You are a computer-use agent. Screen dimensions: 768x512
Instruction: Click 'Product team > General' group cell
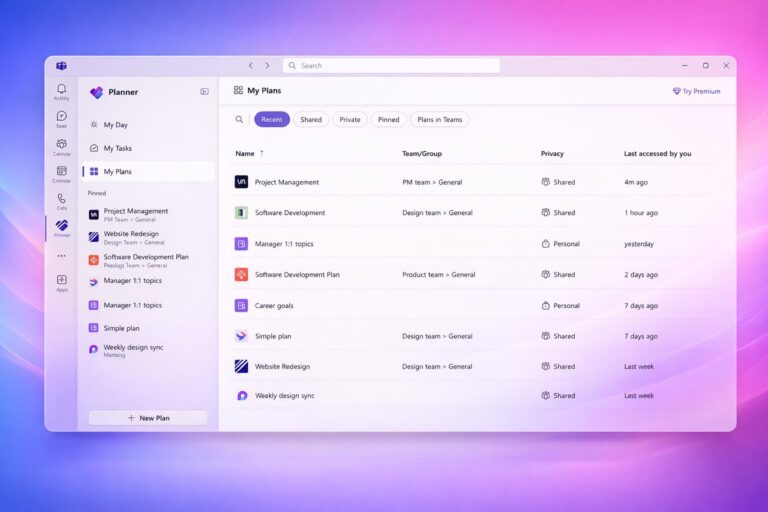438,275
